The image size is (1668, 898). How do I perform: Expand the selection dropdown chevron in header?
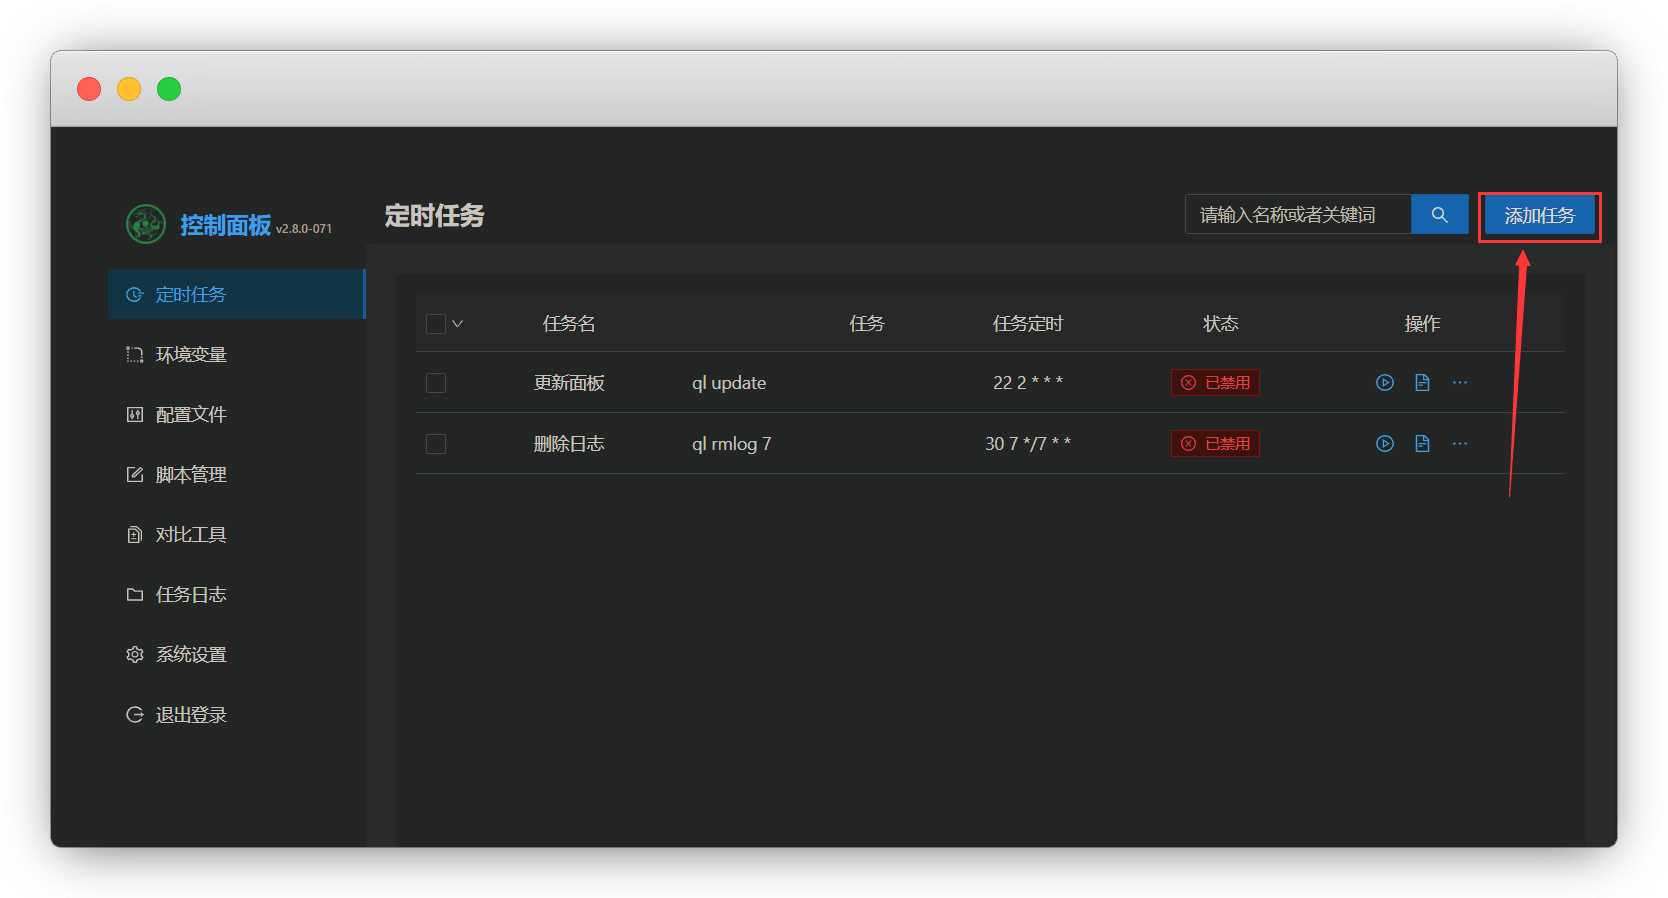[458, 324]
